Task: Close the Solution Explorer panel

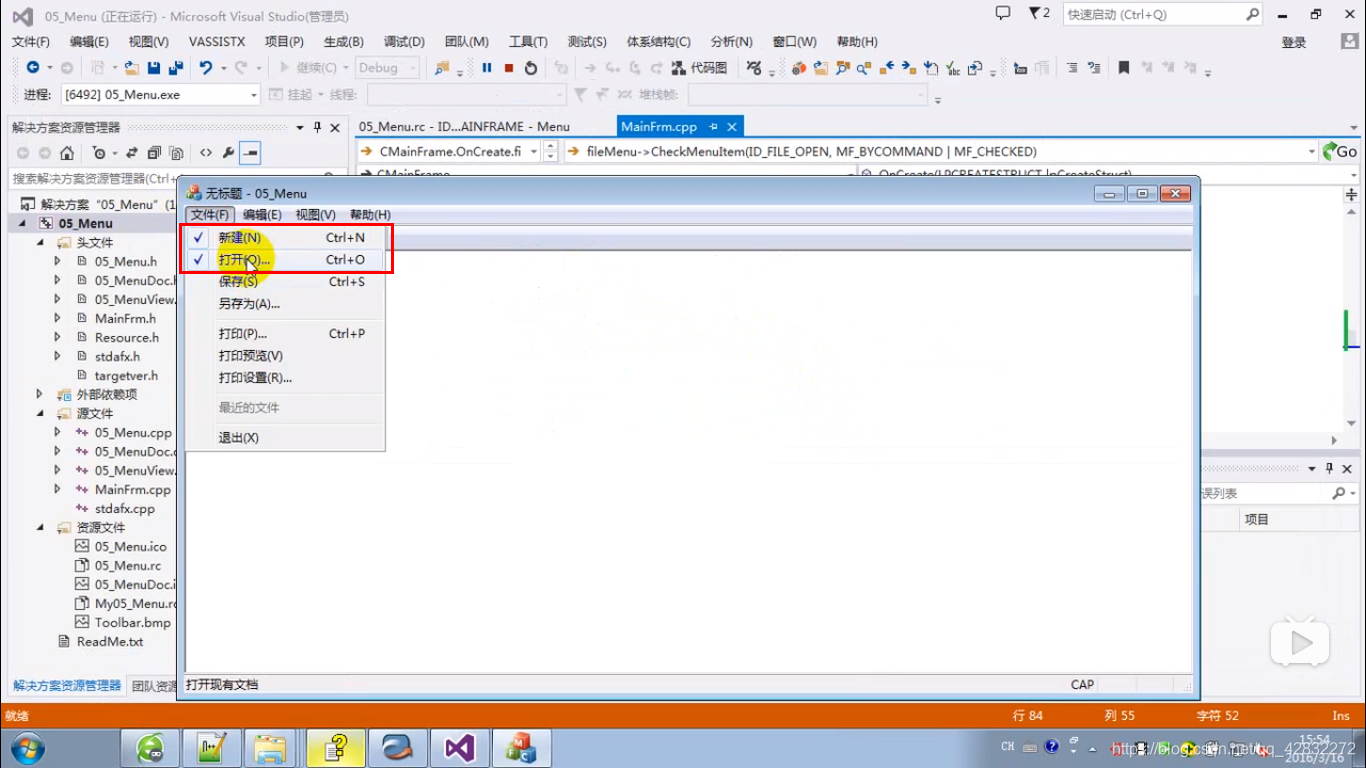Action: pos(335,127)
